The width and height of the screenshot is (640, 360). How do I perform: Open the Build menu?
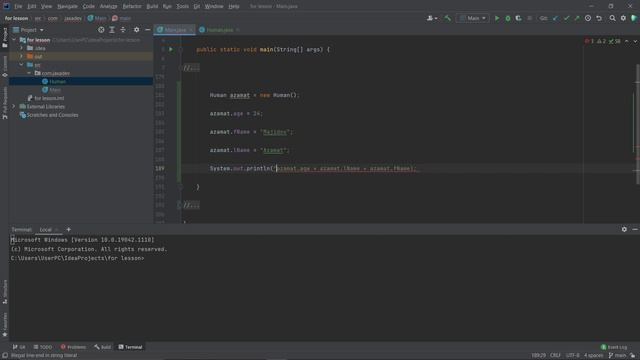152,7
